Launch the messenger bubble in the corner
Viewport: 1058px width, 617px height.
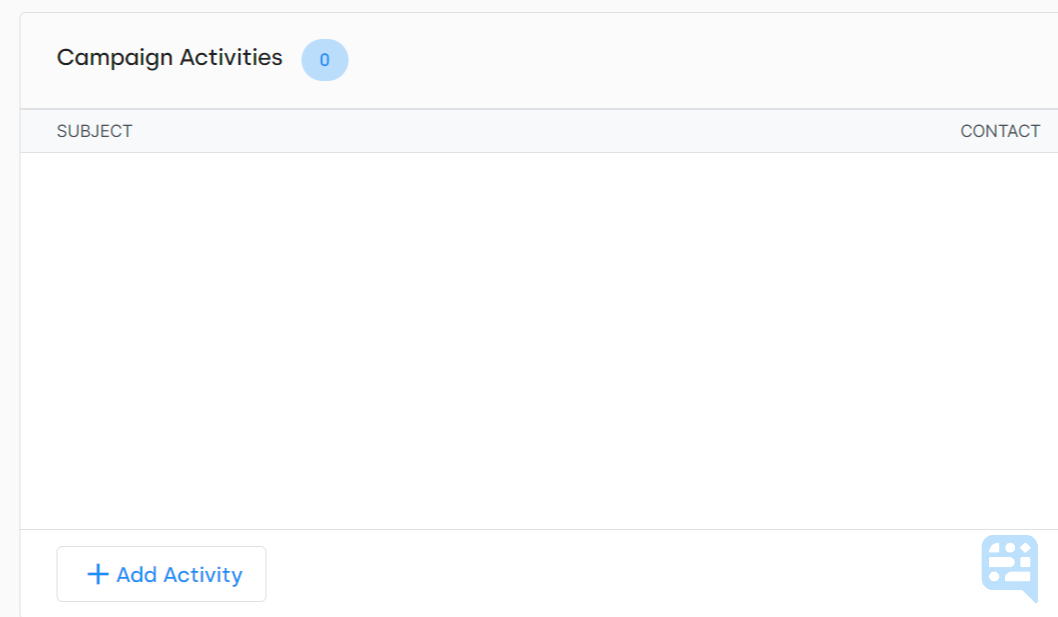[1010, 567]
